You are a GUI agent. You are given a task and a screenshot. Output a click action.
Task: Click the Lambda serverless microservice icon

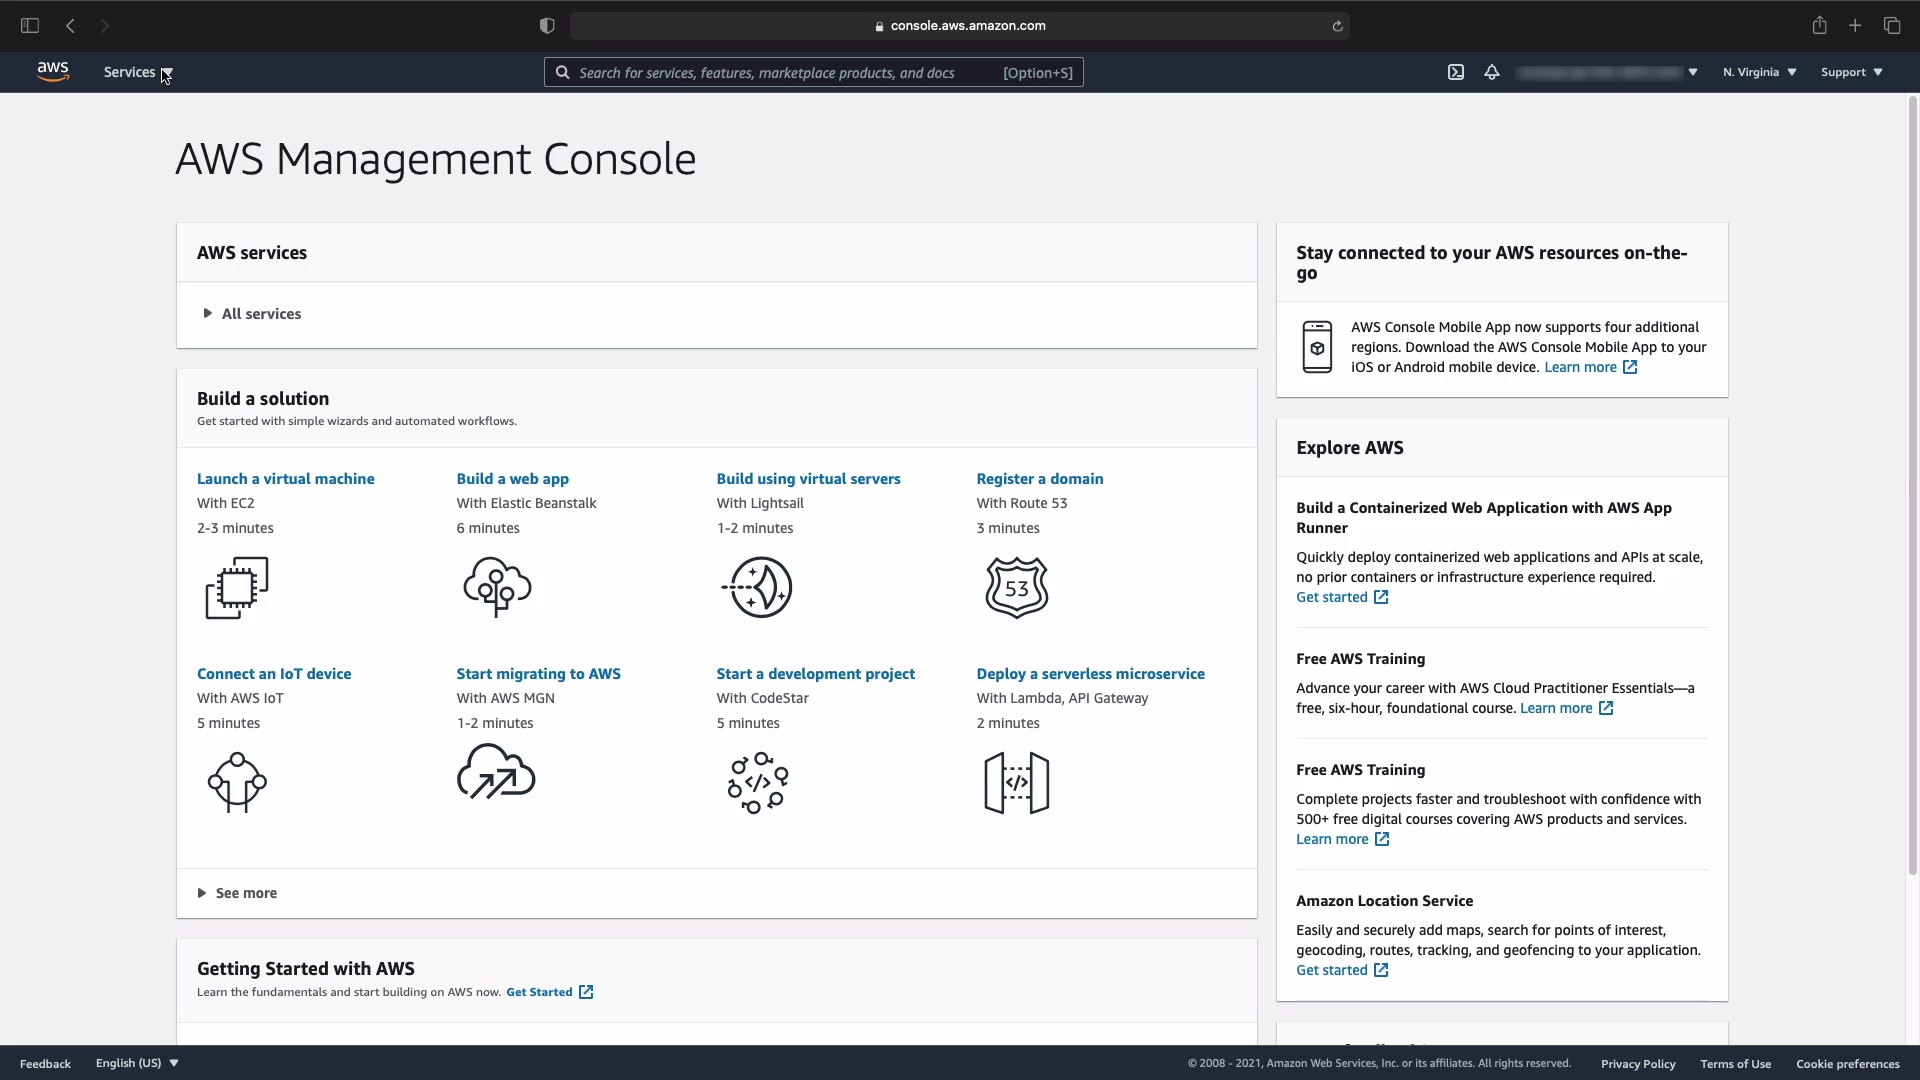click(1016, 782)
